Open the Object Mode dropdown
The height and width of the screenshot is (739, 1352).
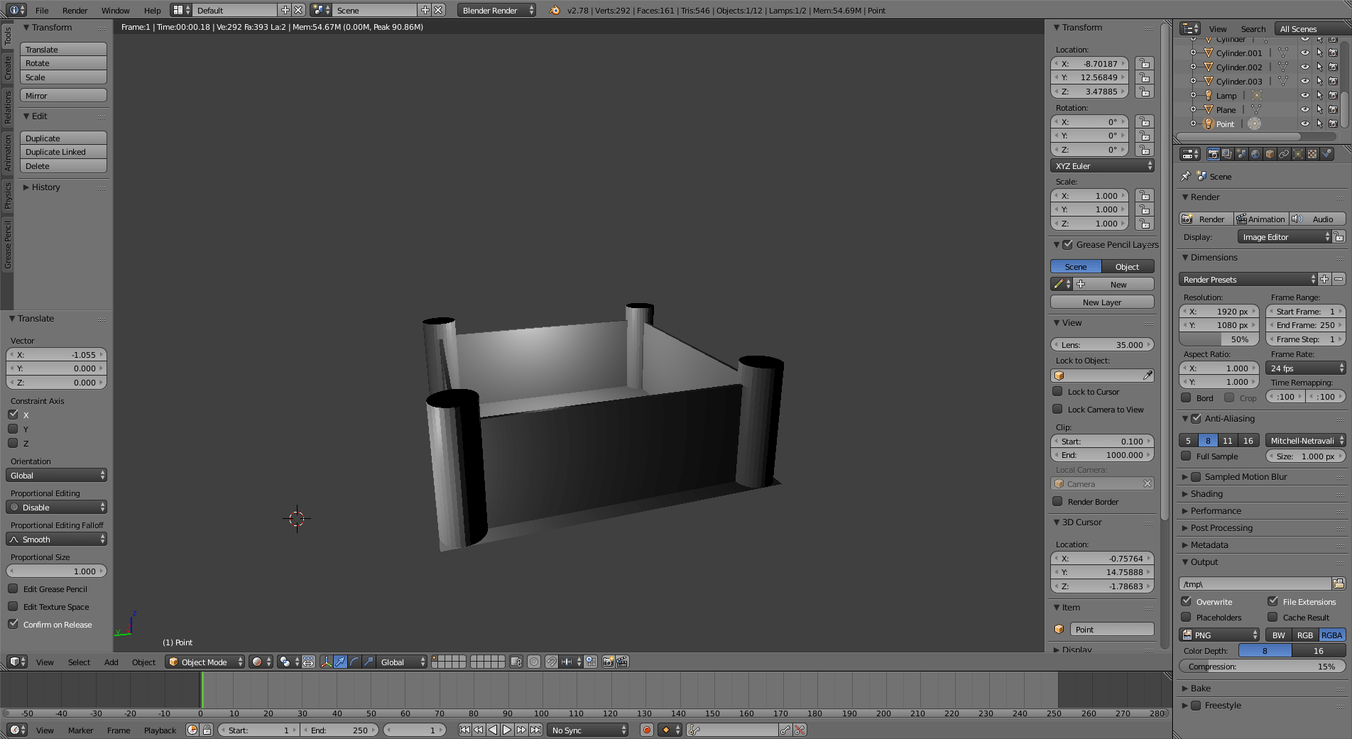point(205,662)
